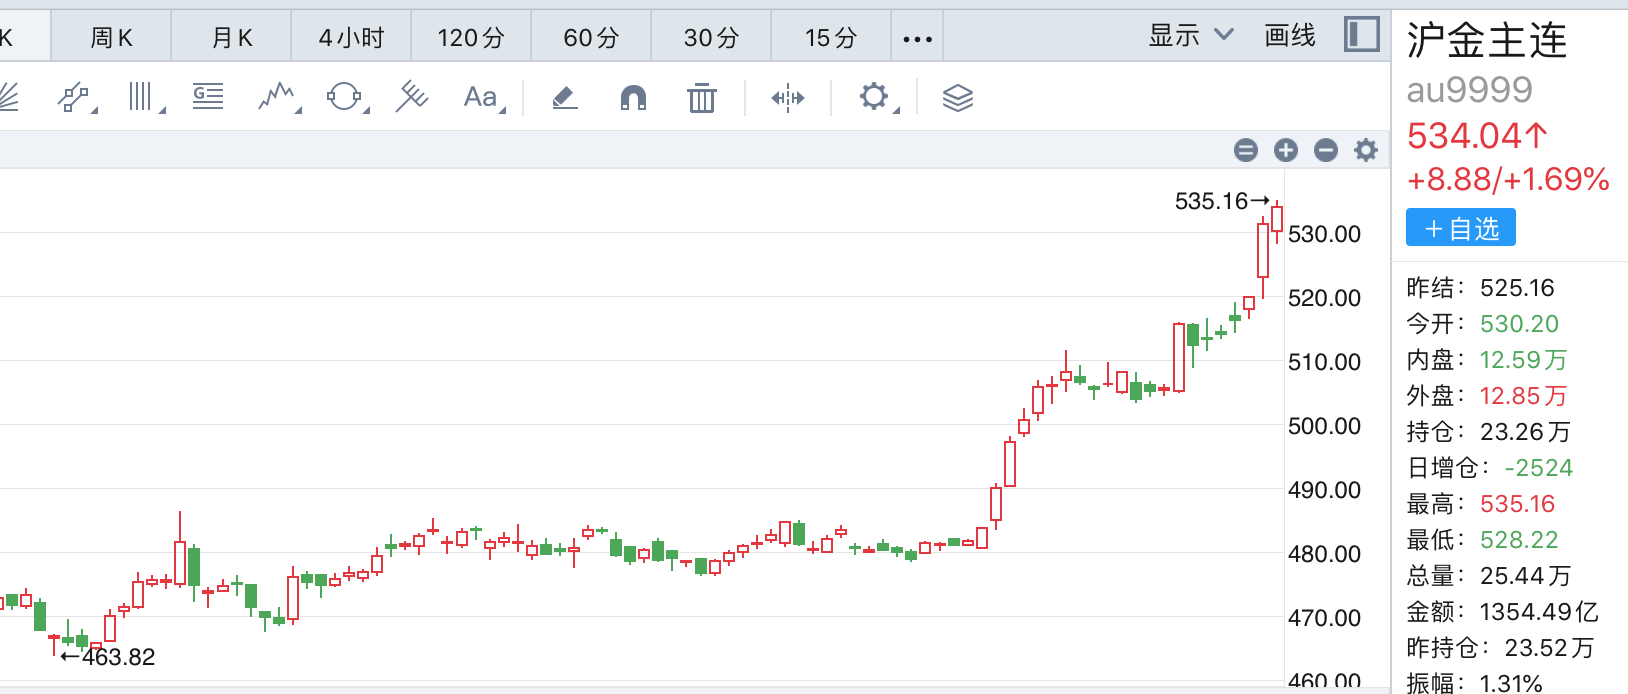Click the 535.16 high price marker on chart

point(1221,201)
